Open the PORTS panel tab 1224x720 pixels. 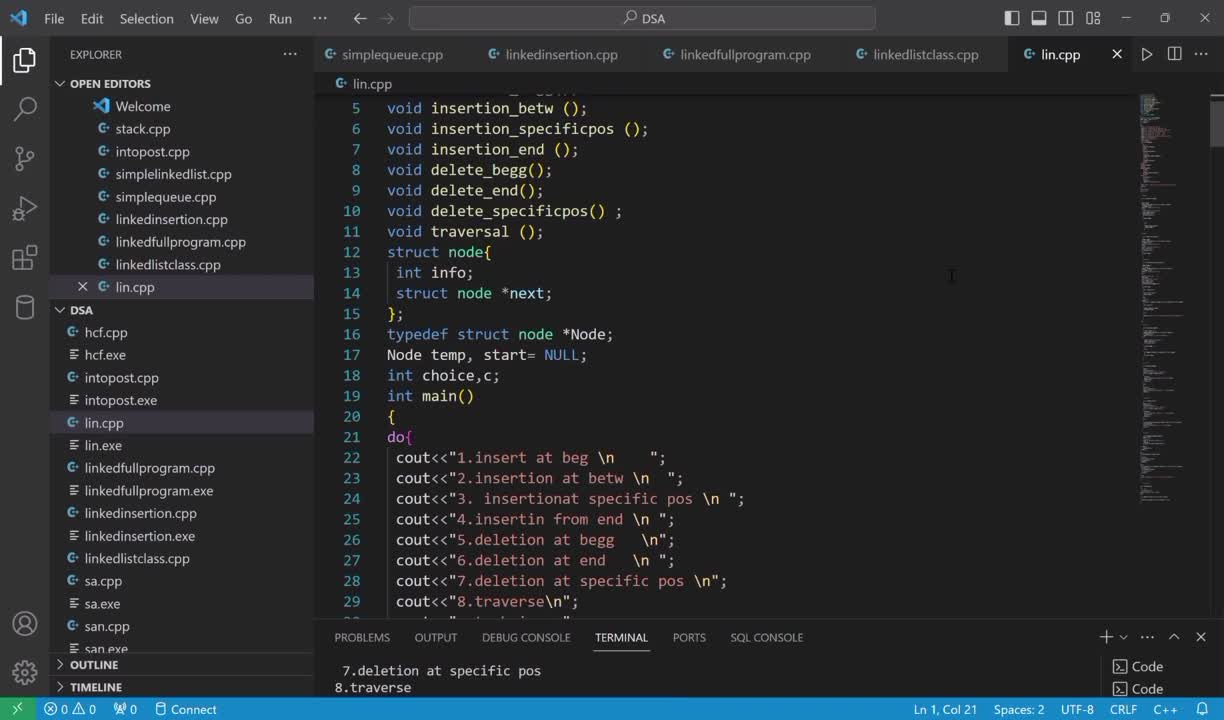point(689,637)
